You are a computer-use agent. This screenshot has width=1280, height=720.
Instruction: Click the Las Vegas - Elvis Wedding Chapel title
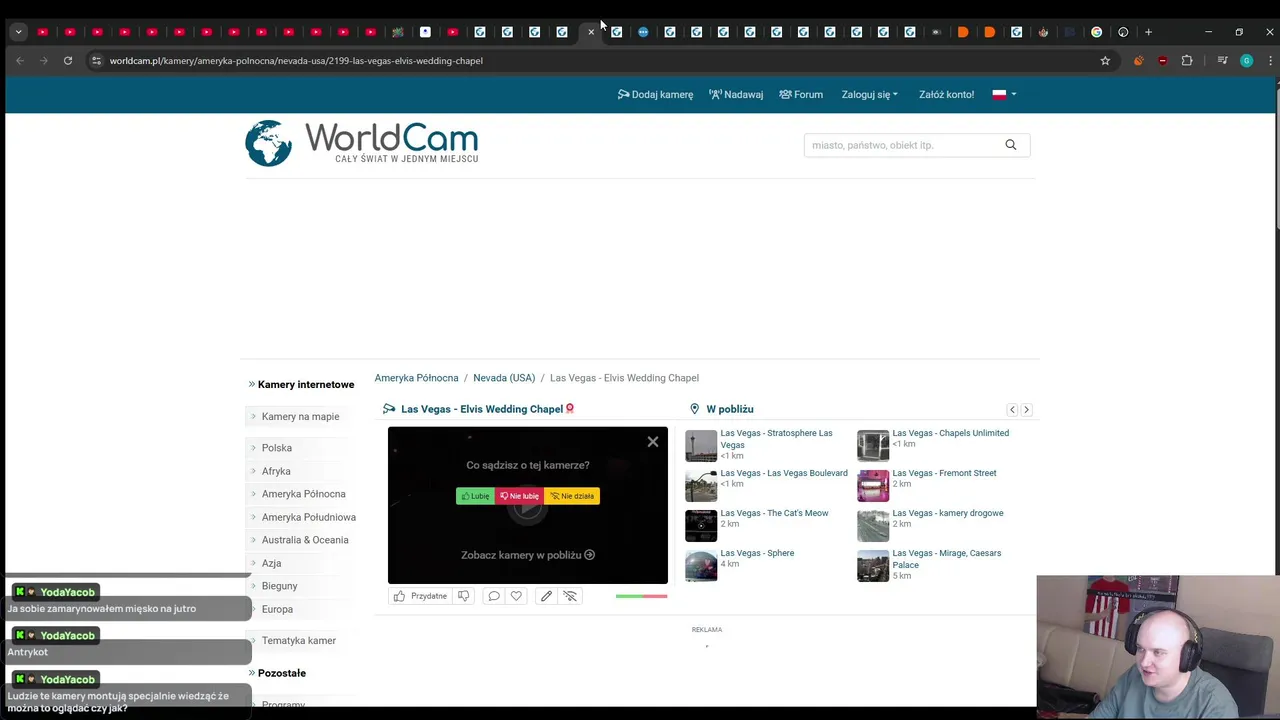coord(482,409)
